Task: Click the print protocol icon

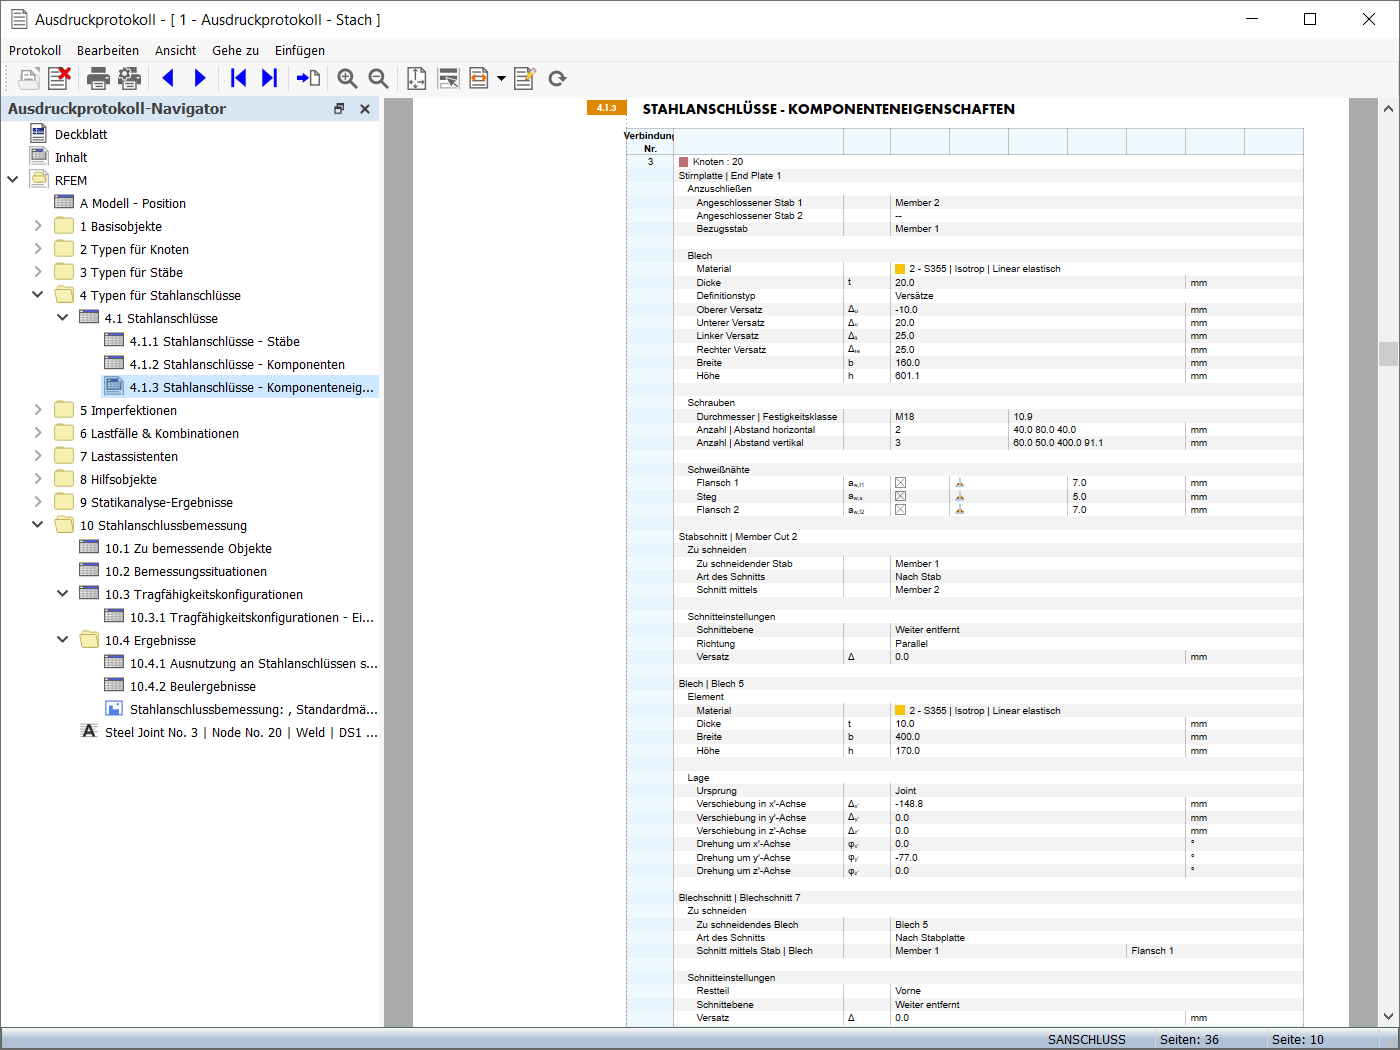Action: (x=98, y=78)
